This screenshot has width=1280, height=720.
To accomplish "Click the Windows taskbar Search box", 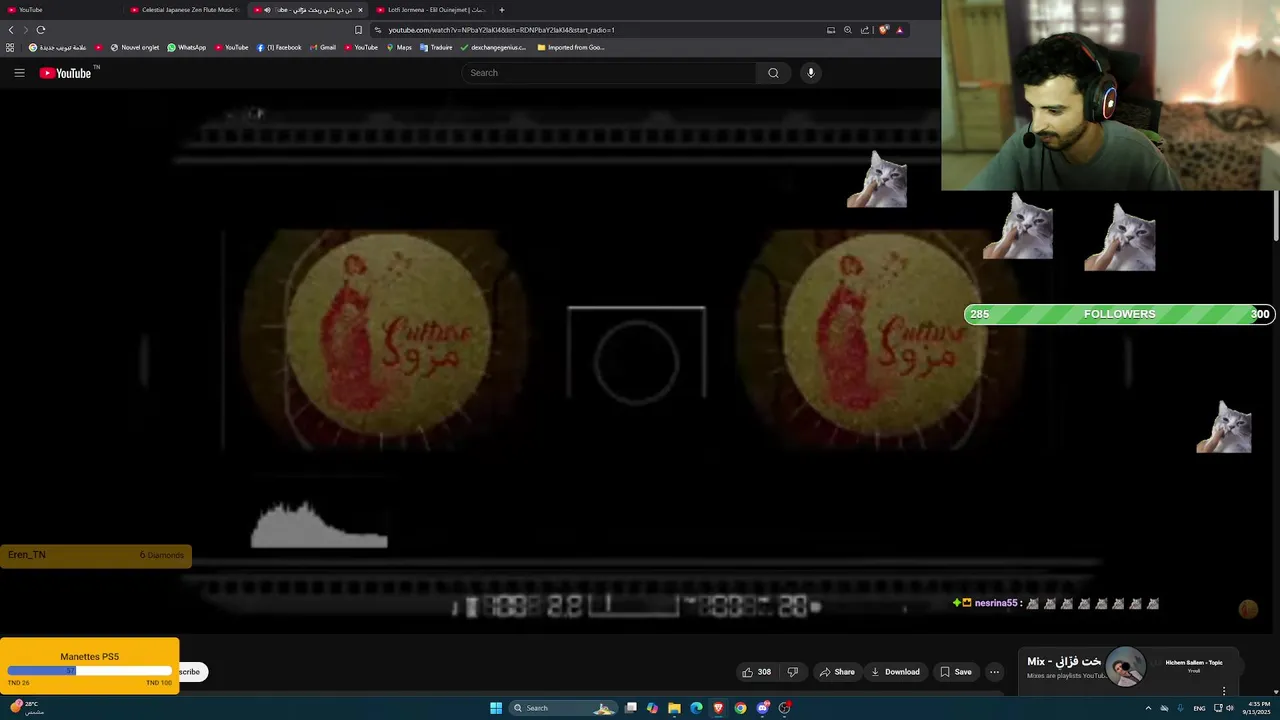I will [x=562, y=708].
